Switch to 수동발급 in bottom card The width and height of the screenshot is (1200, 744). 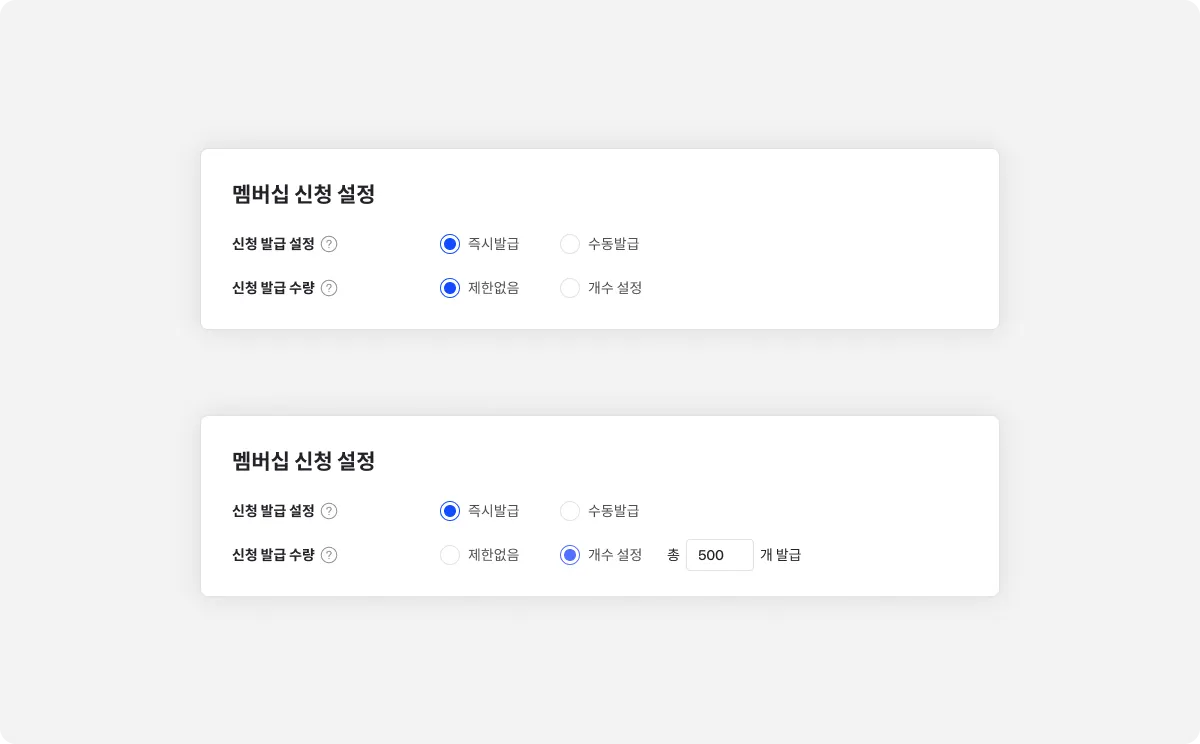(570, 511)
